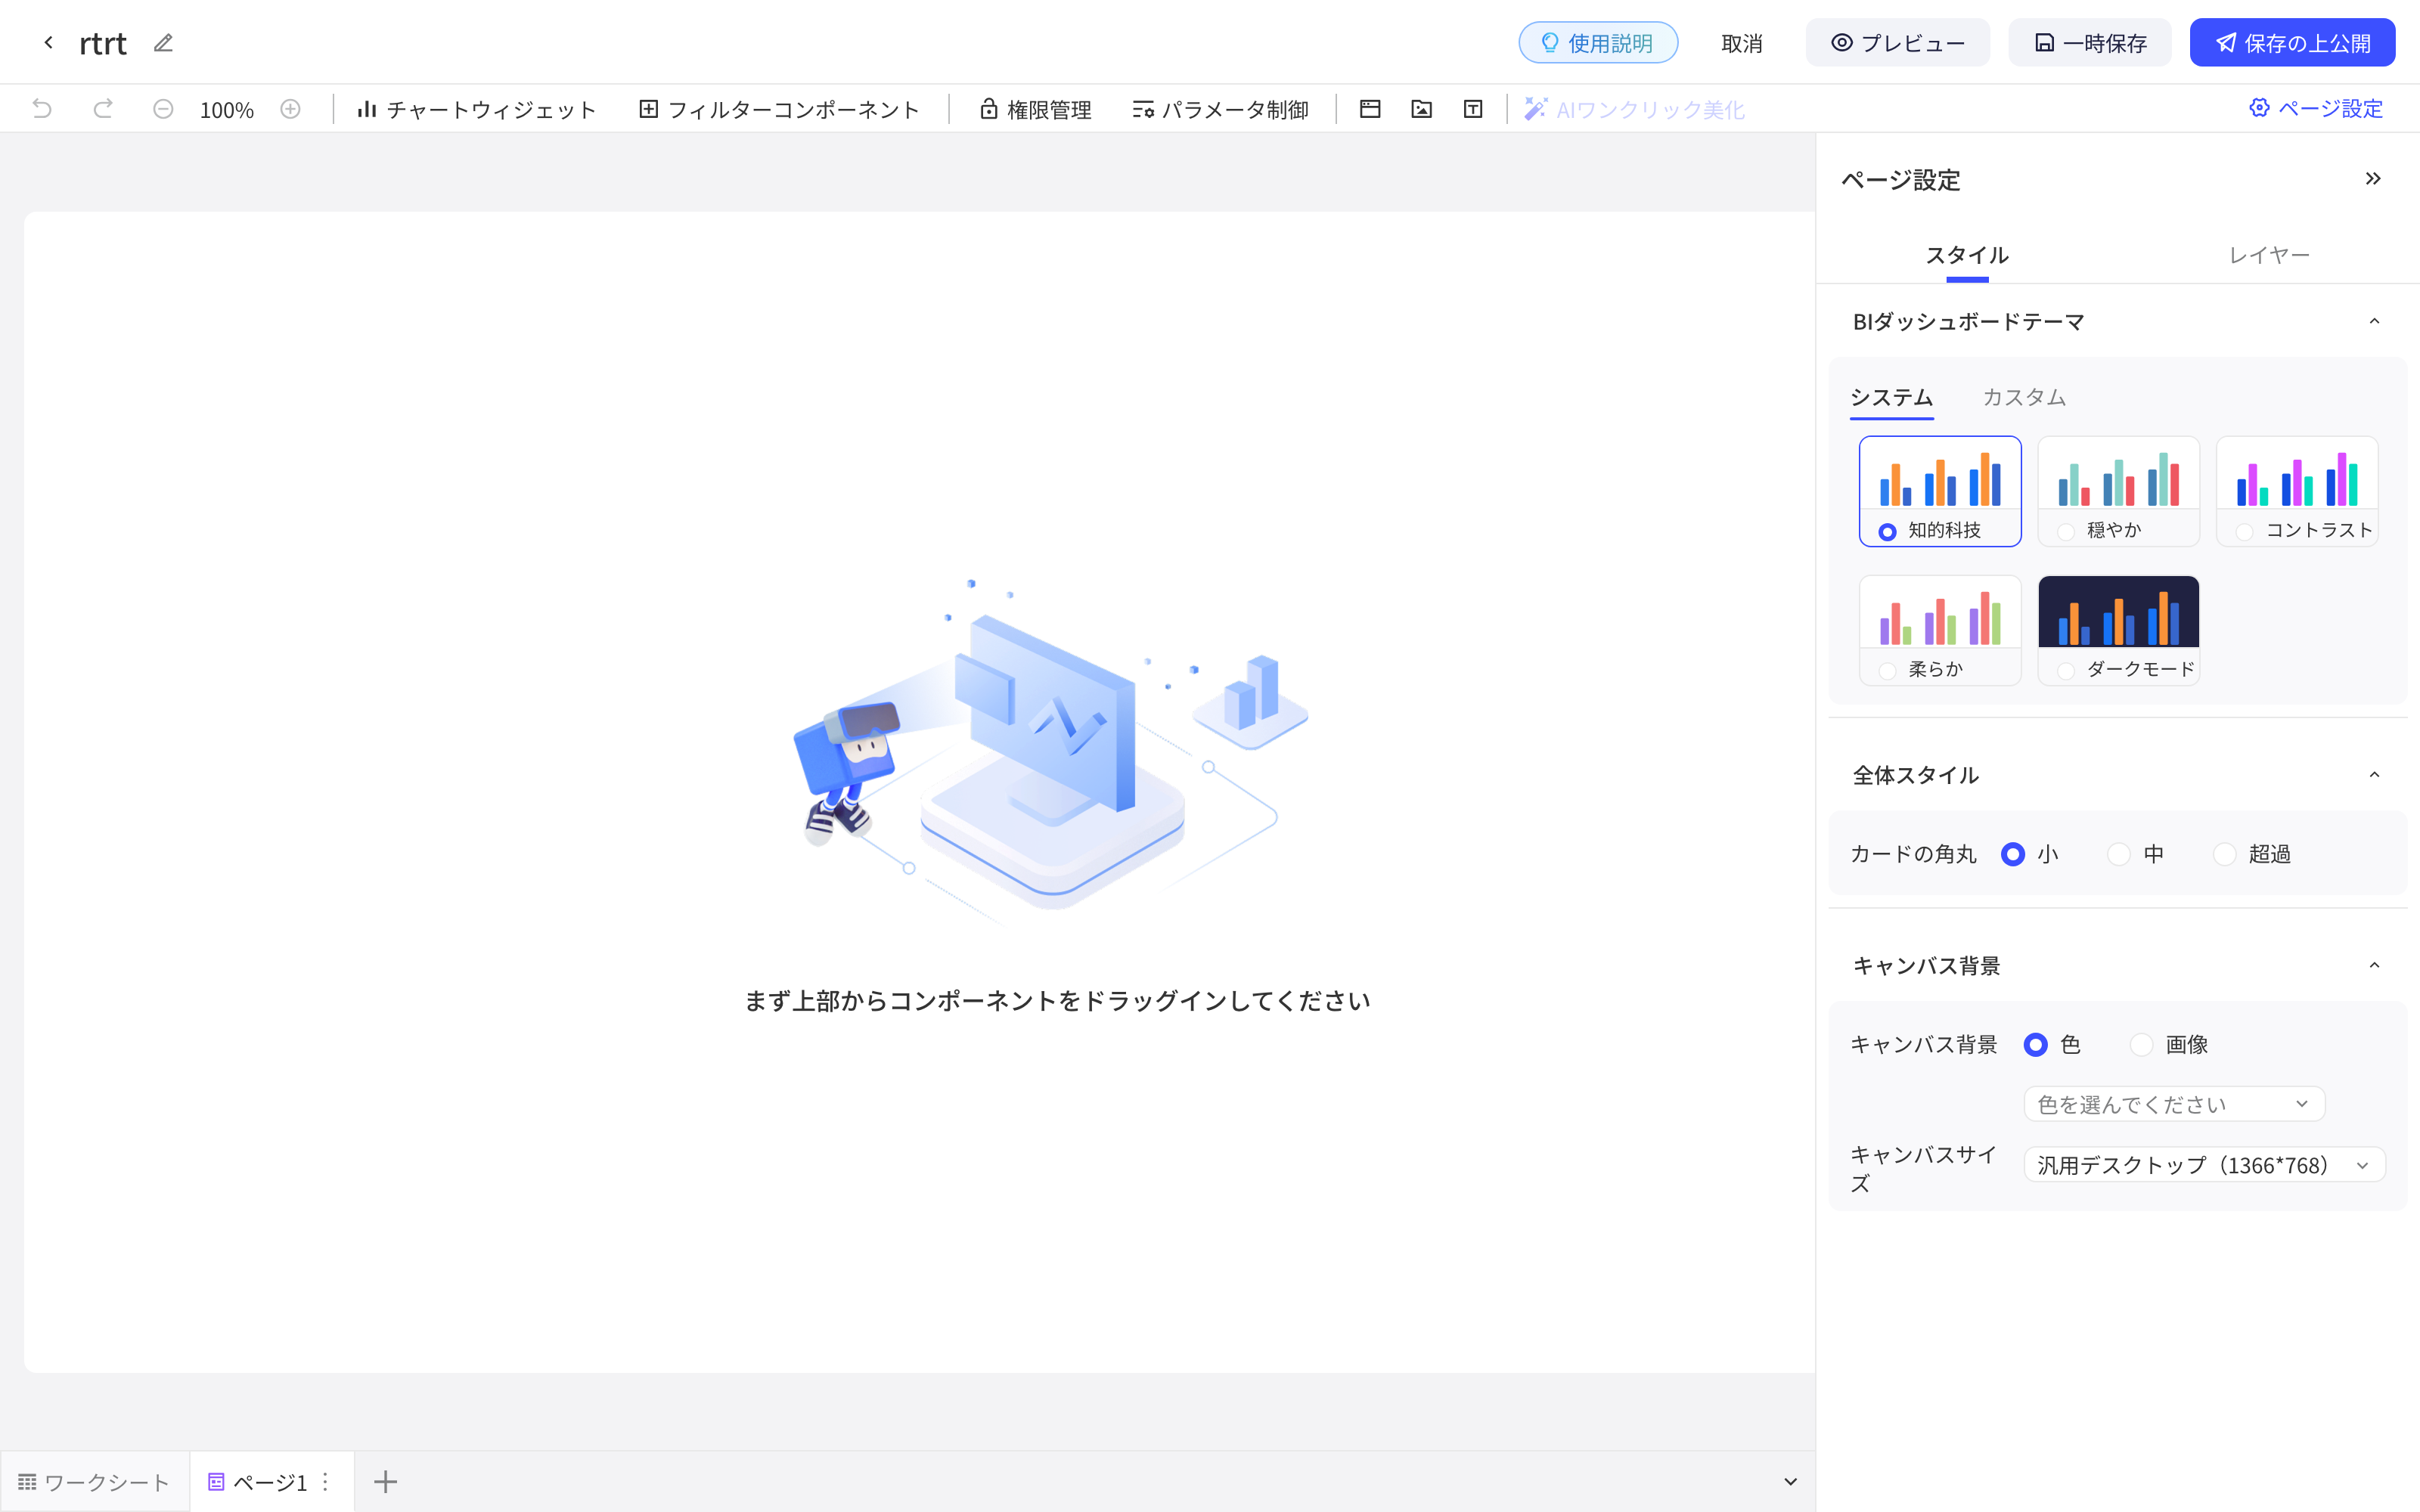
Task: Choose the ダークモード theme
Action: tap(2118, 630)
